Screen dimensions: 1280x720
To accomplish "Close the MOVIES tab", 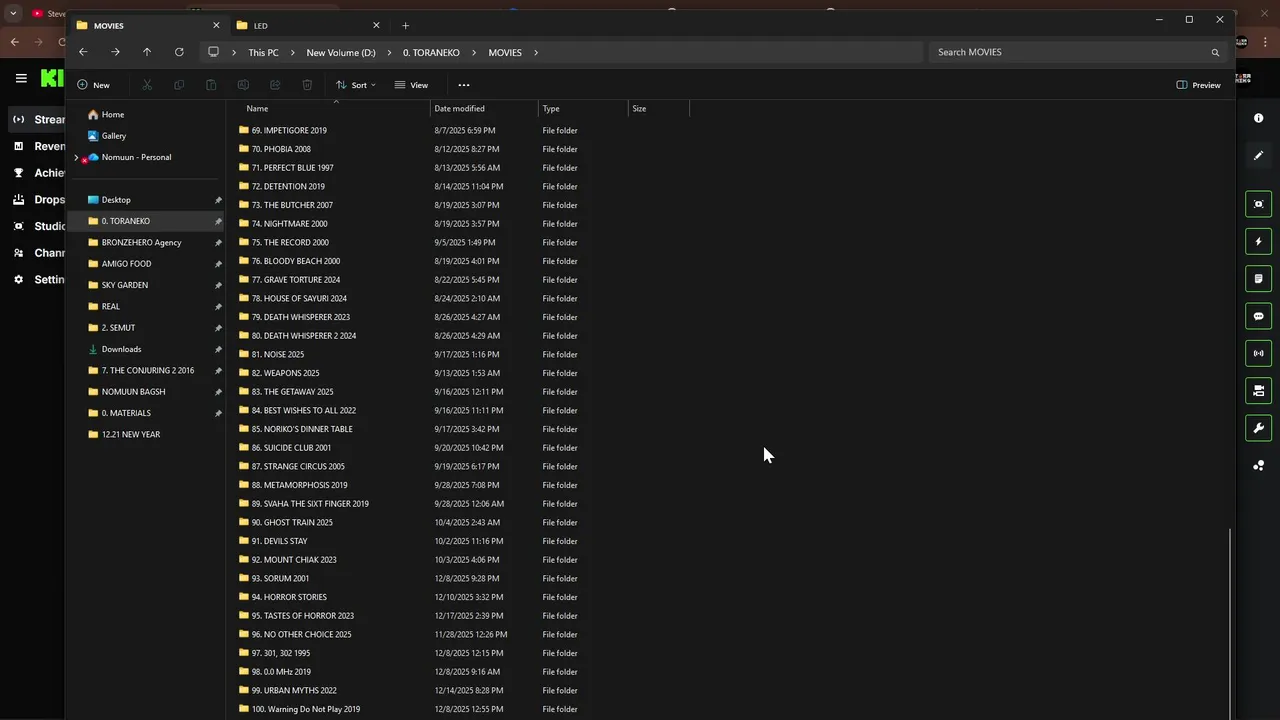I will (216, 25).
